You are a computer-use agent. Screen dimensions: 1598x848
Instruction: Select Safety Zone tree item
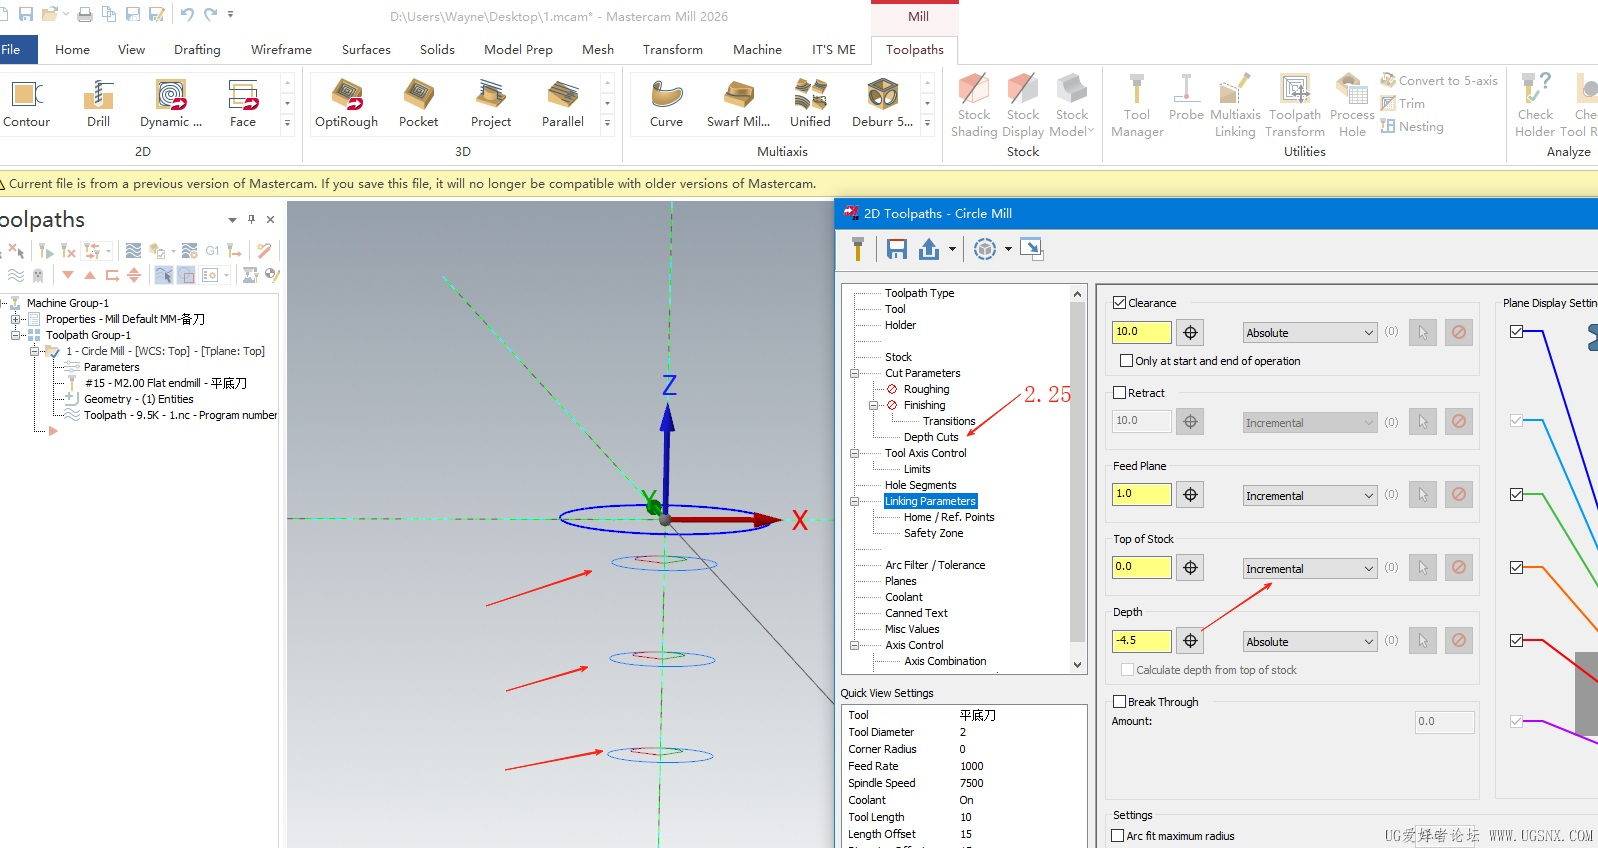(933, 534)
